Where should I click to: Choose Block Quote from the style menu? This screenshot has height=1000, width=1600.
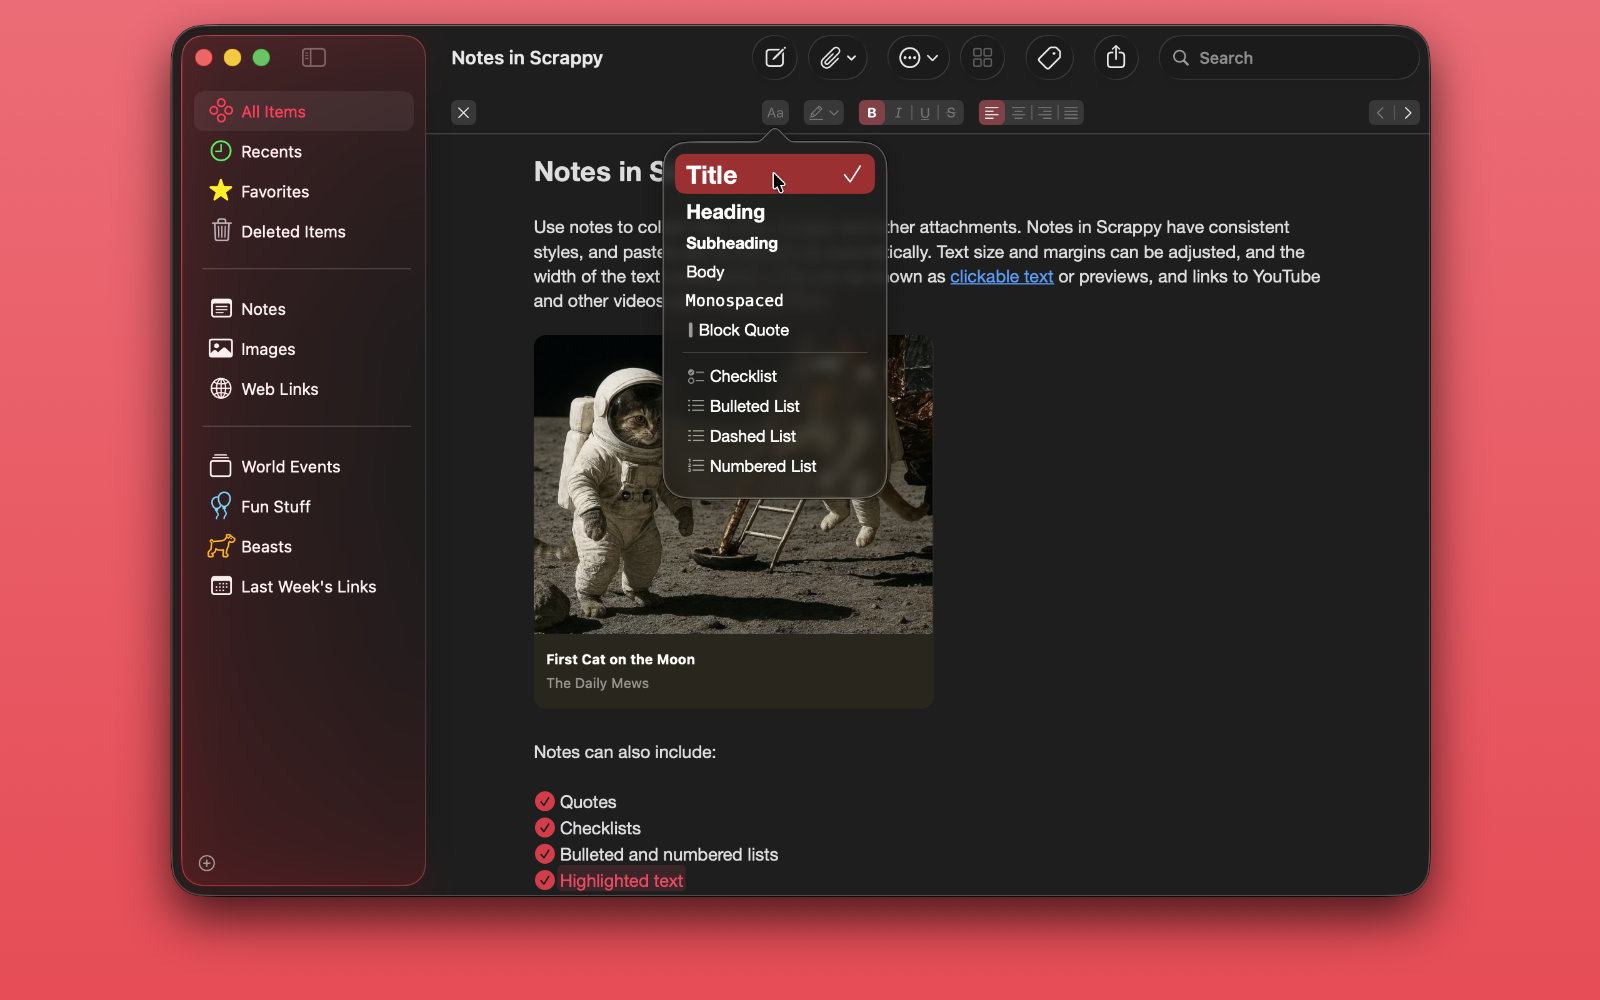click(x=744, y=330)
